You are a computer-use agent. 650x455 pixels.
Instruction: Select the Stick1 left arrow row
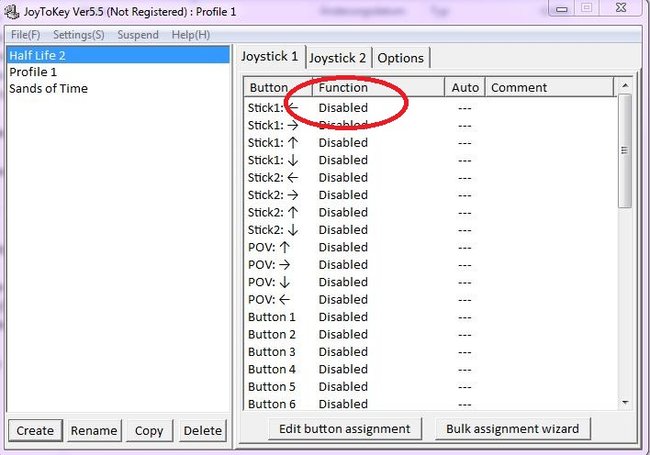[x=430, y=108]
